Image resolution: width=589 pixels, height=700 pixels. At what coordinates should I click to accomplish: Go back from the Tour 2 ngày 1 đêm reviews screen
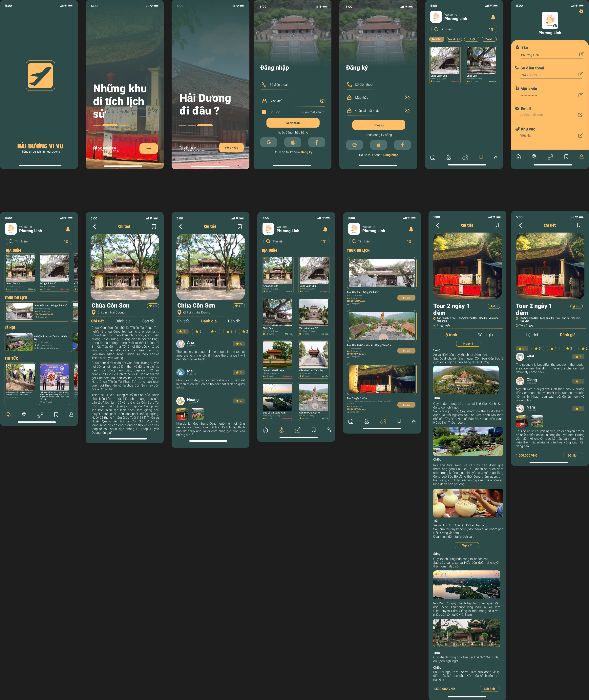(x=521, y=226)
